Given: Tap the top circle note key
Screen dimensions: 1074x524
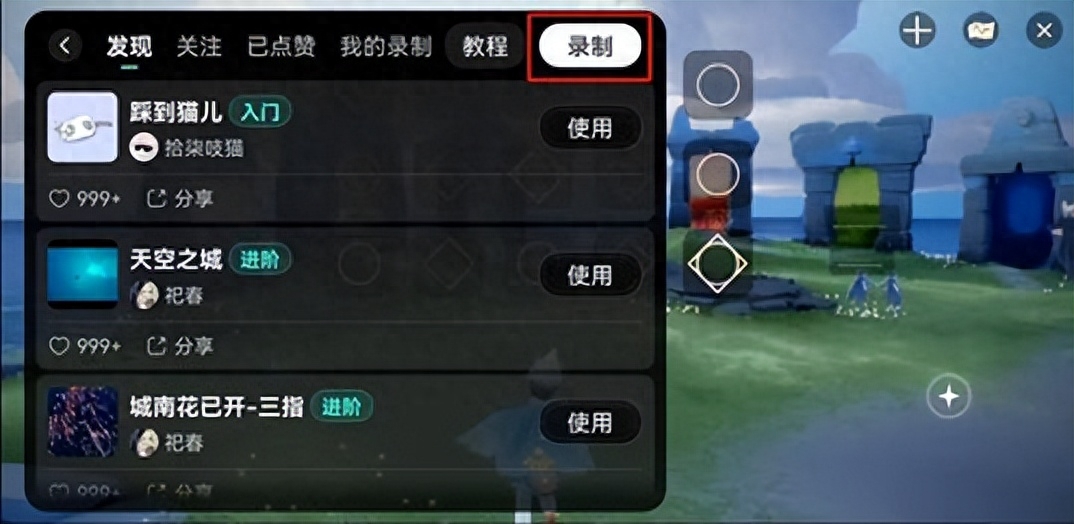Looking at the screenshot, I should (718, 85).
